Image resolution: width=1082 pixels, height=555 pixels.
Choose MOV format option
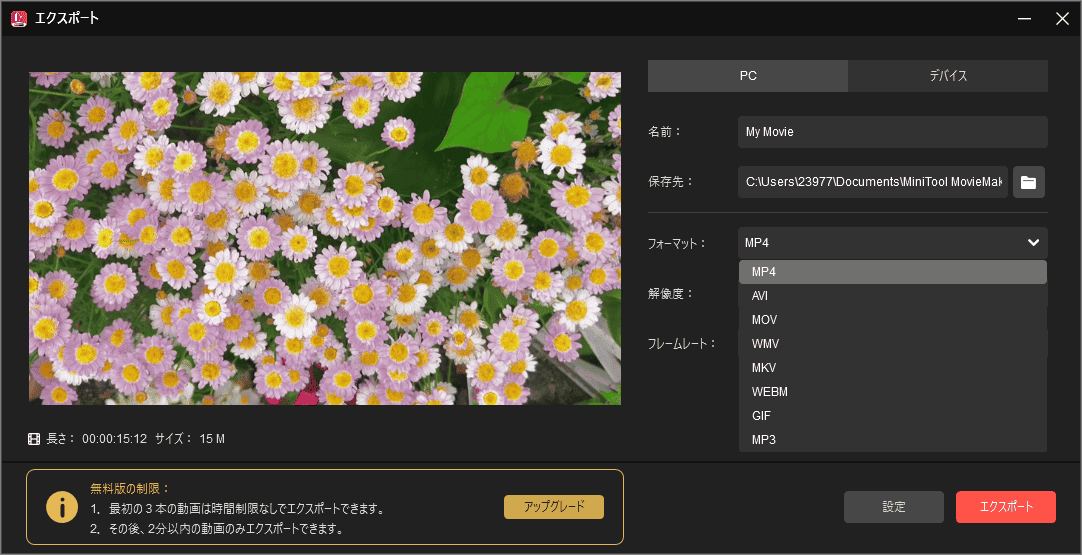point(892,320)
